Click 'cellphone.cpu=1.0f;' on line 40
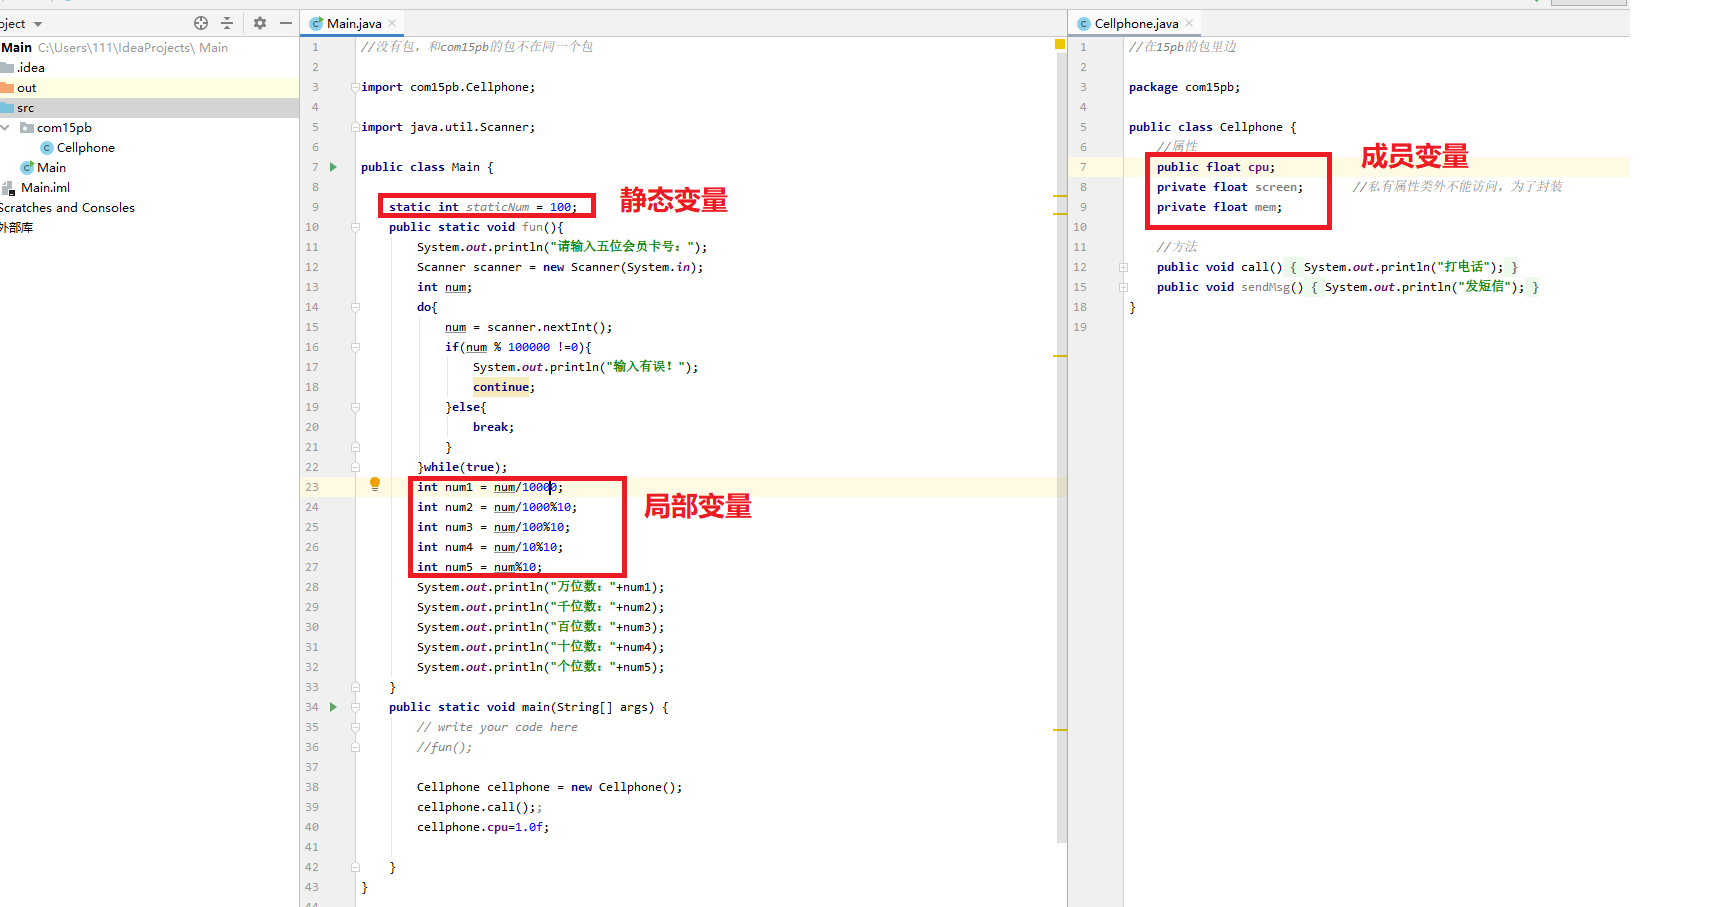 point(483,827)
